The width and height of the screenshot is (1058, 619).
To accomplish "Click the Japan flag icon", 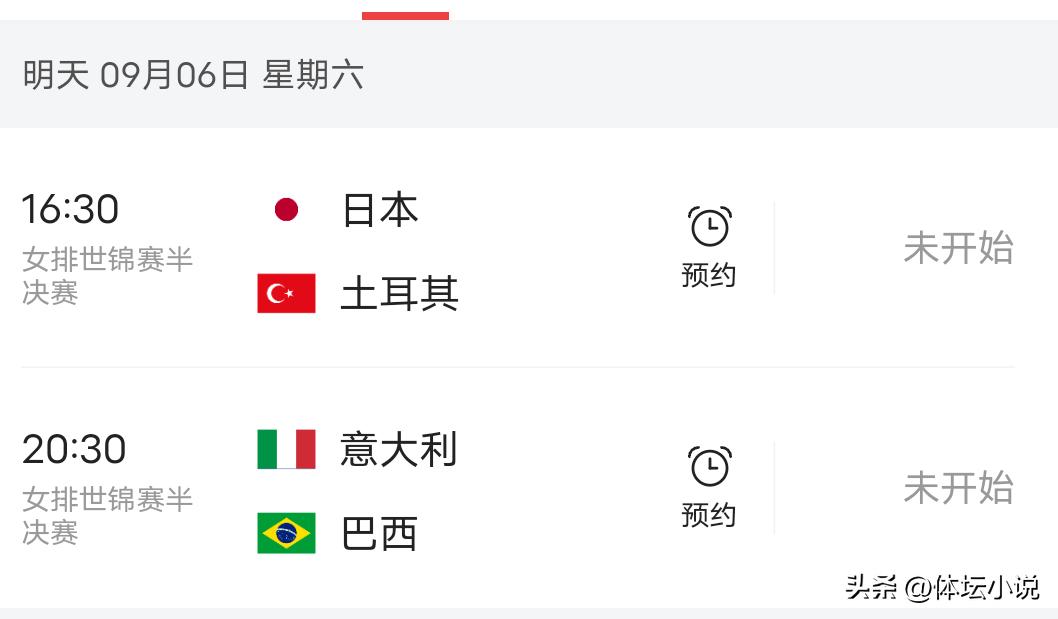I will (286, 209).
